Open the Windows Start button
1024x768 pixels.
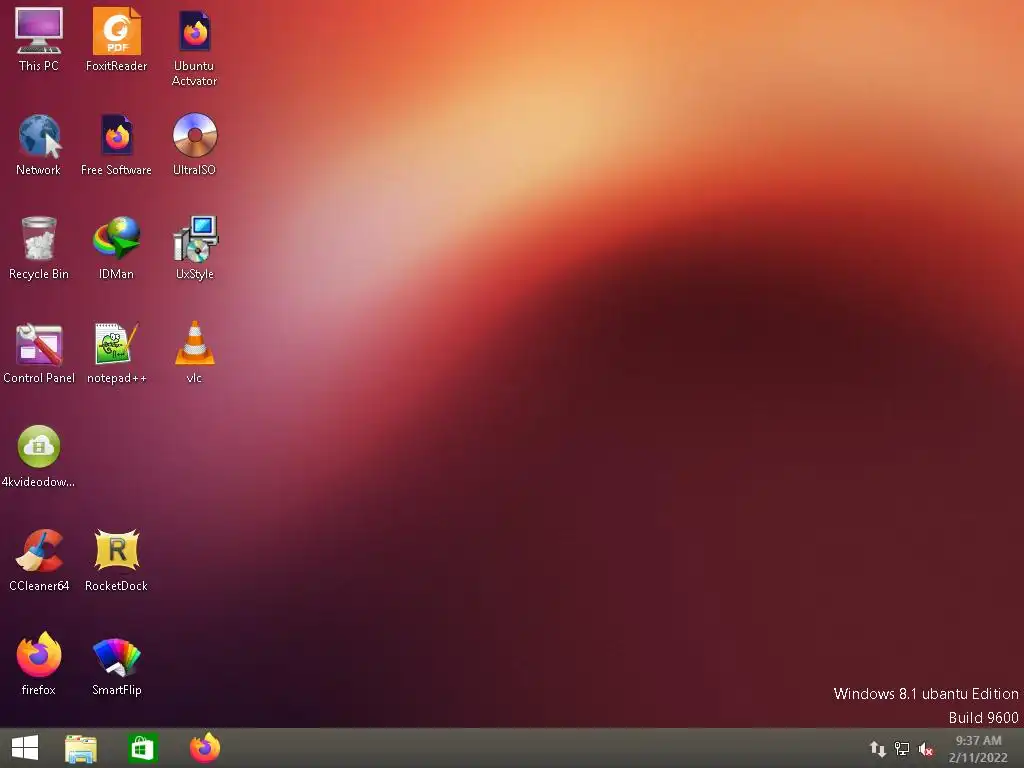click(25, 748)
